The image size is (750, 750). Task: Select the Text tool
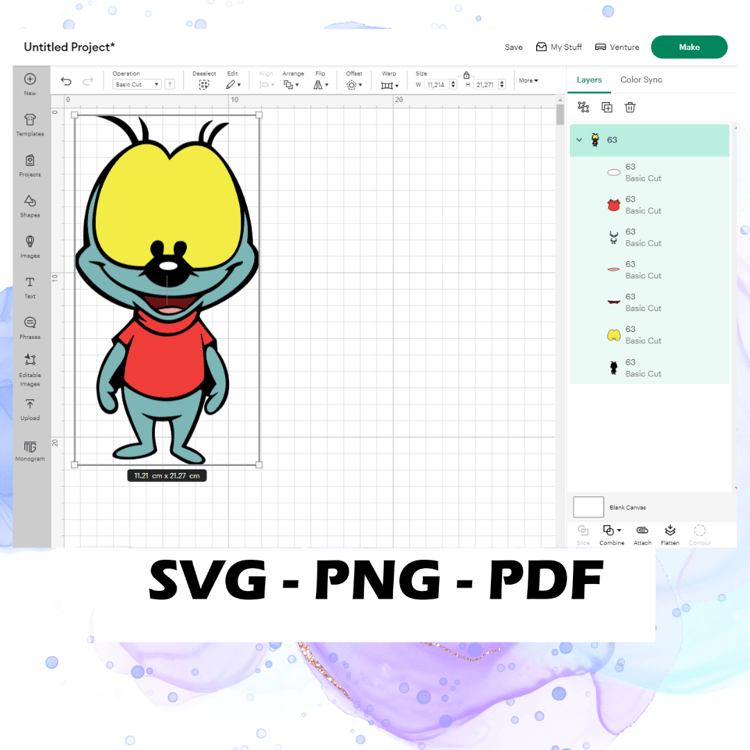point(30,282)
